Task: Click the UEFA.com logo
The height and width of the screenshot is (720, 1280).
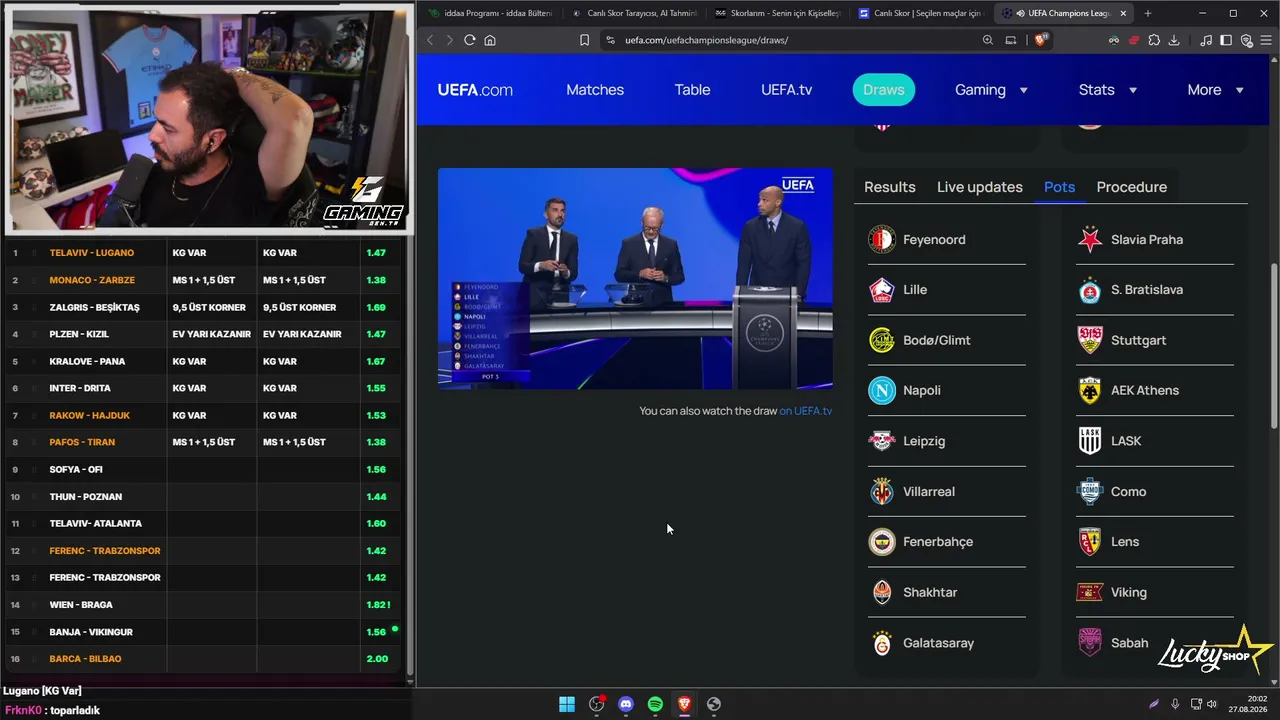Action: pos(475,90)
